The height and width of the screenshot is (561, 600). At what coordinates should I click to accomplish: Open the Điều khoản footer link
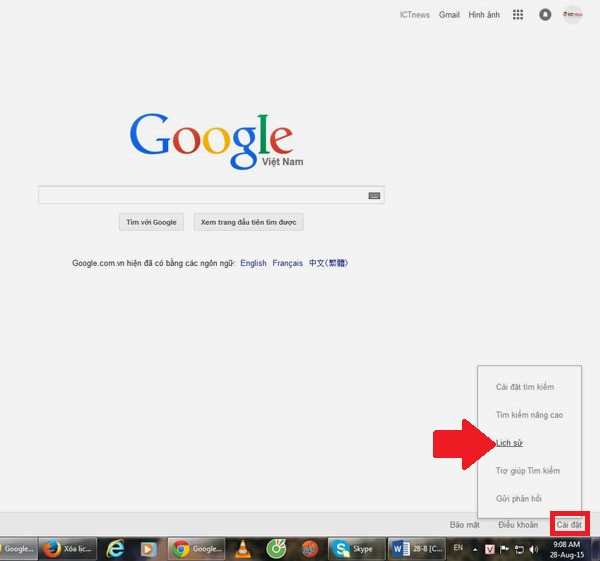518,524
